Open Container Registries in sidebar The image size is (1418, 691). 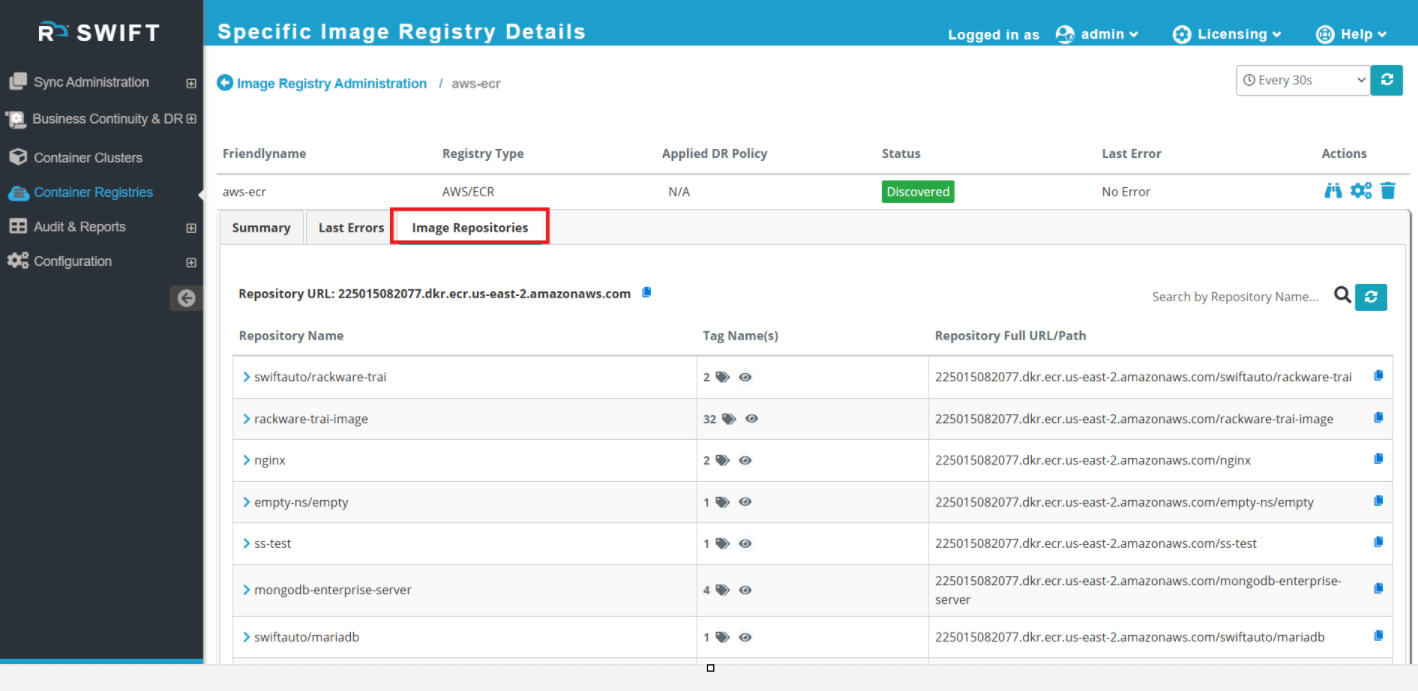pyautogui.click(x=93, y=192)
